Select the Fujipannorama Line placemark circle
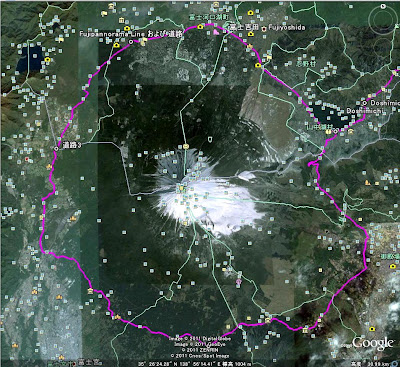The width and height of the screenshot is (400, 367). (131, 42)
